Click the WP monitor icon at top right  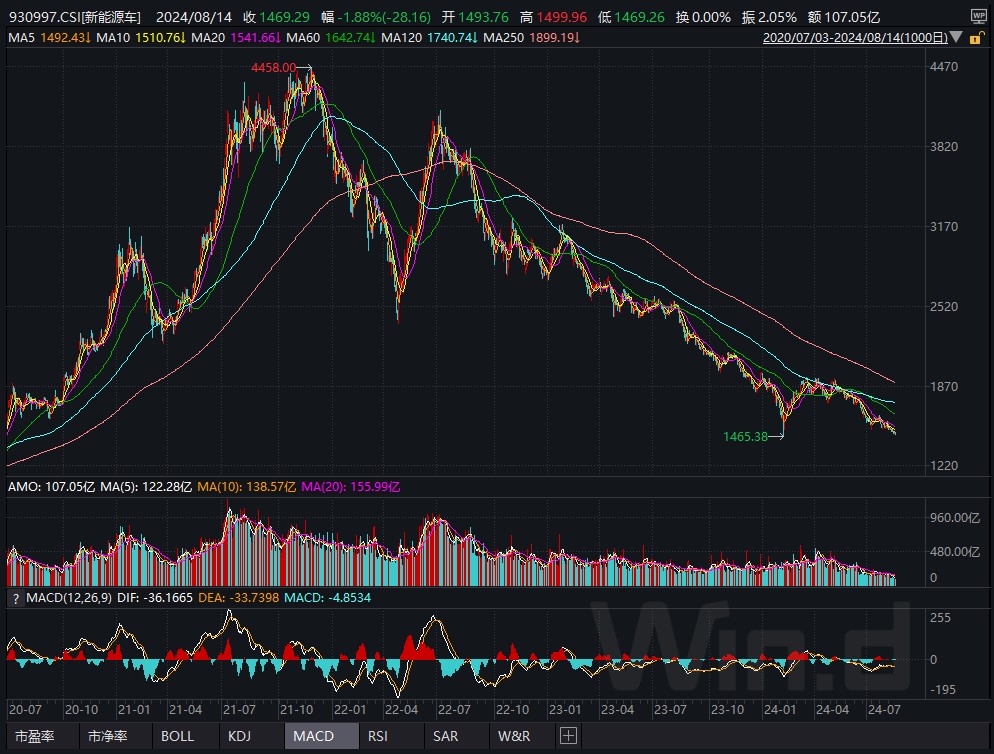click(x=978, y=16)
